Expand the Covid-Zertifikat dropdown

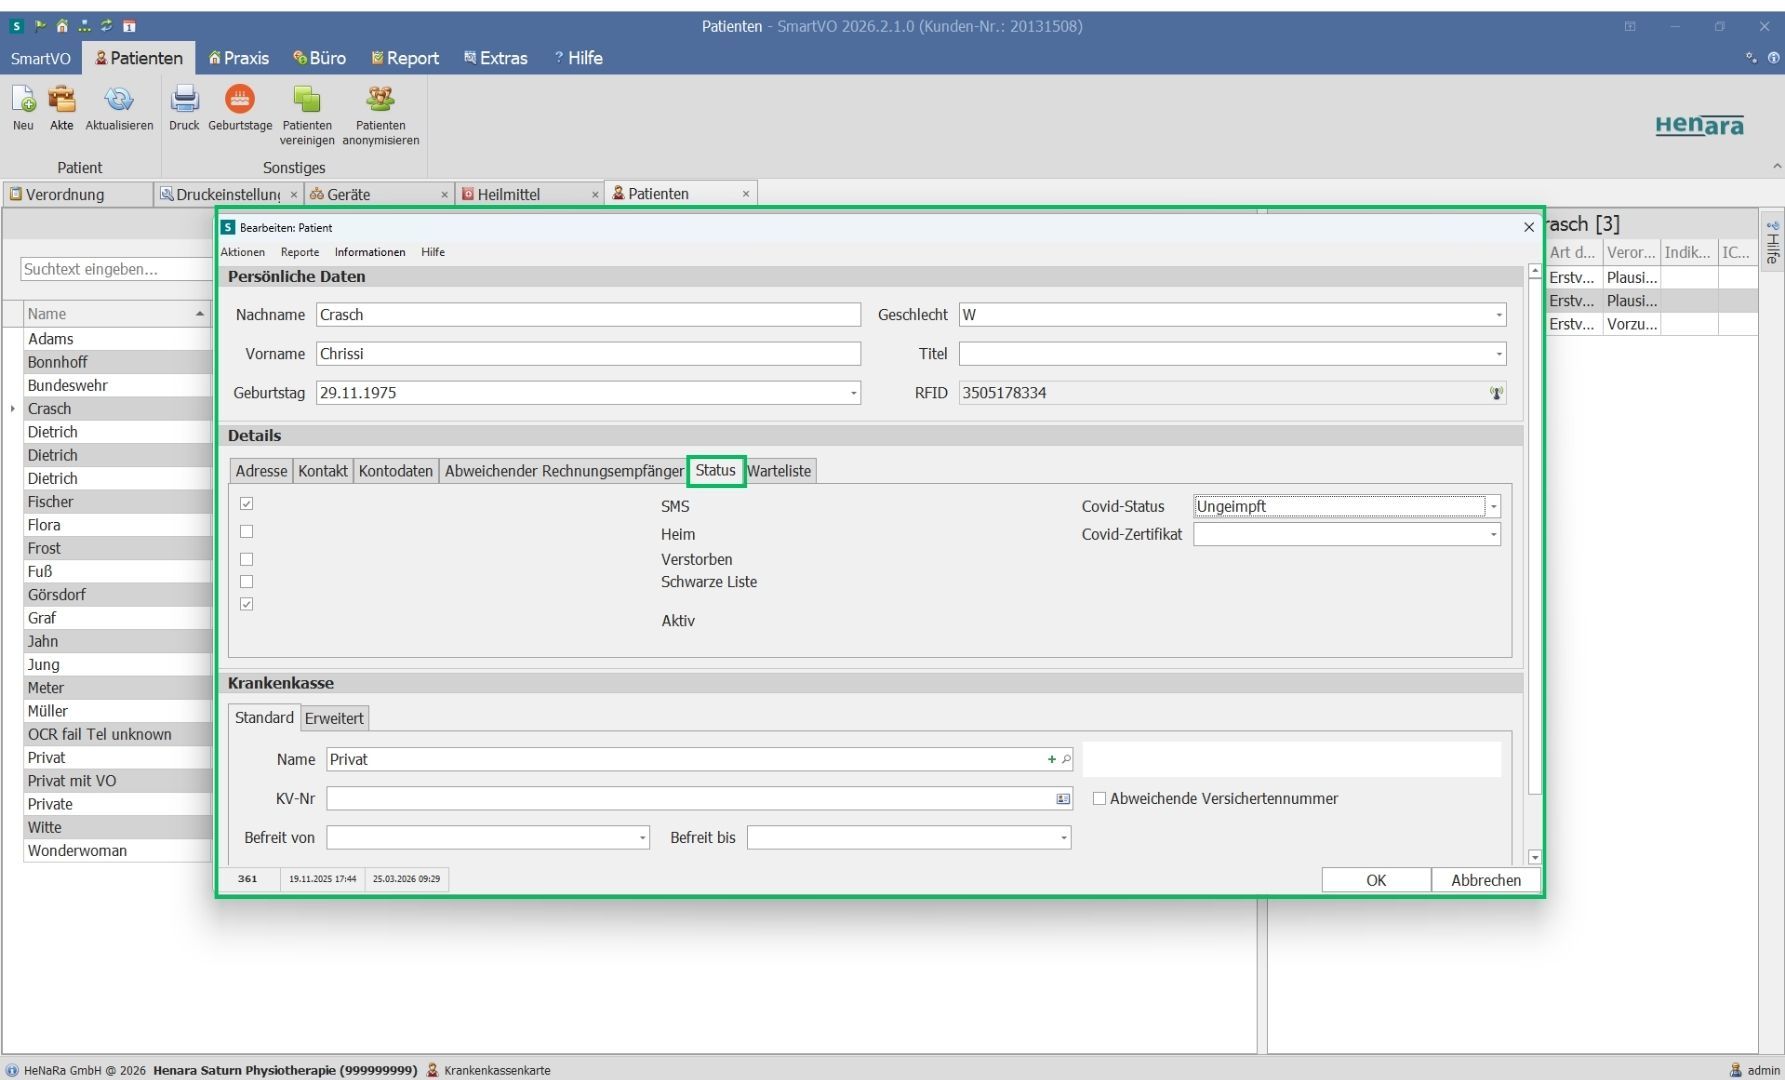1493,535
